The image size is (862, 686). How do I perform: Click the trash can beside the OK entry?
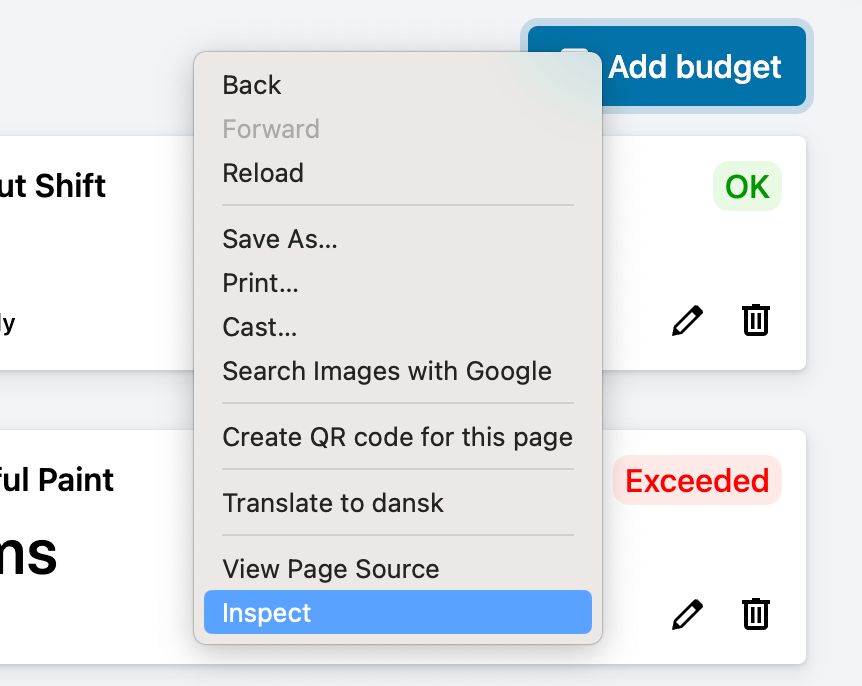click(x=756, y=320)
